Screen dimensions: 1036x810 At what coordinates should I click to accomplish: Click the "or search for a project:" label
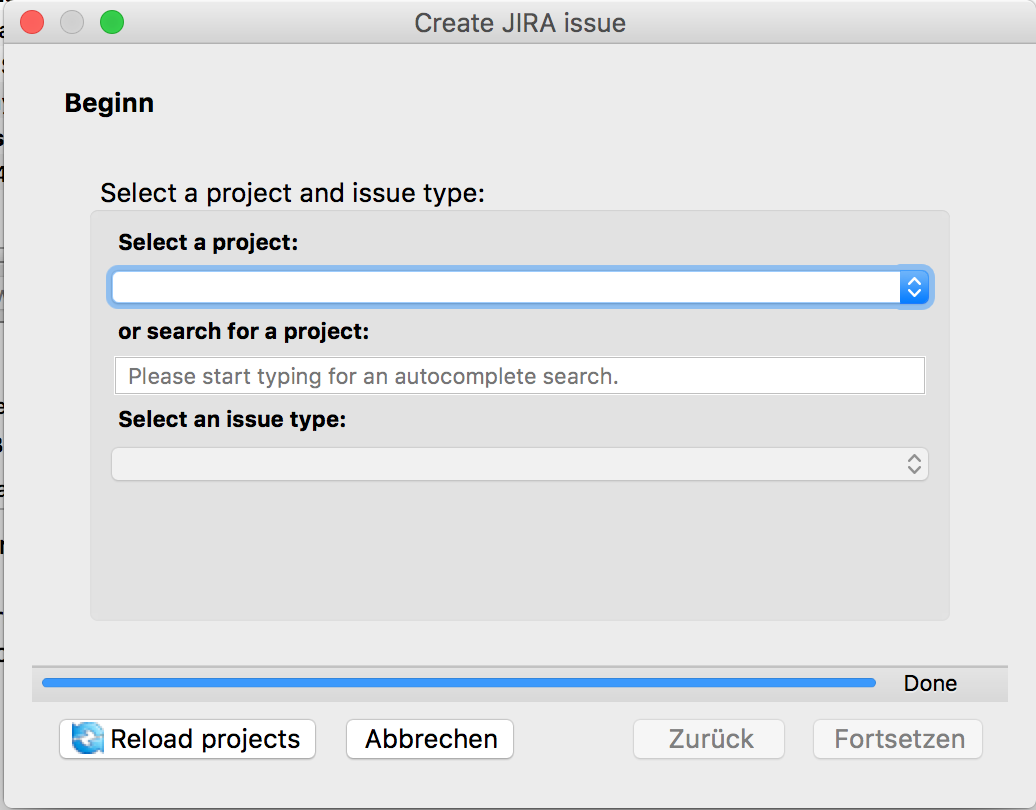point(243,331)
